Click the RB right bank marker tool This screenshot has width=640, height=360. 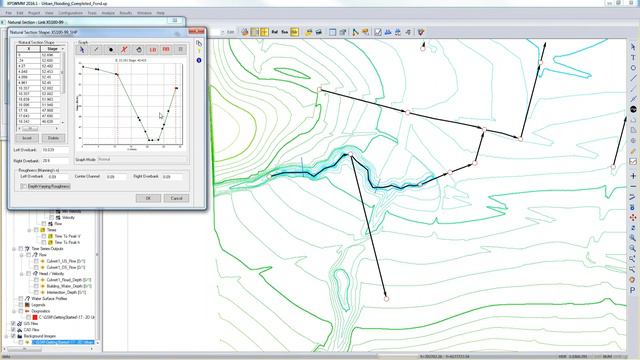pos(166,50)
